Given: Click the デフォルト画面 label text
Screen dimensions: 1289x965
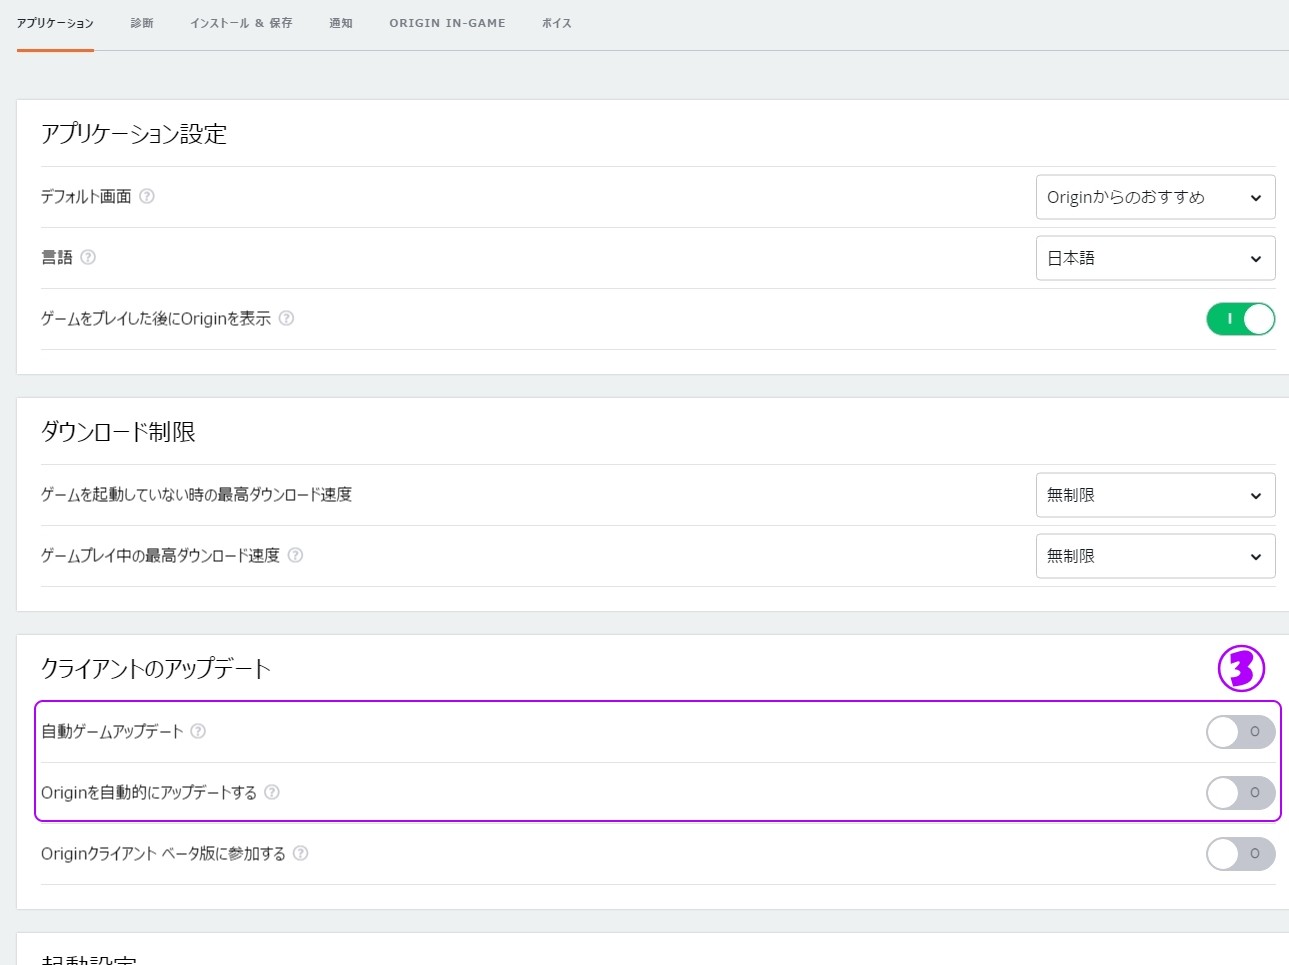Looking at the screenshot, I should point(86,196).
